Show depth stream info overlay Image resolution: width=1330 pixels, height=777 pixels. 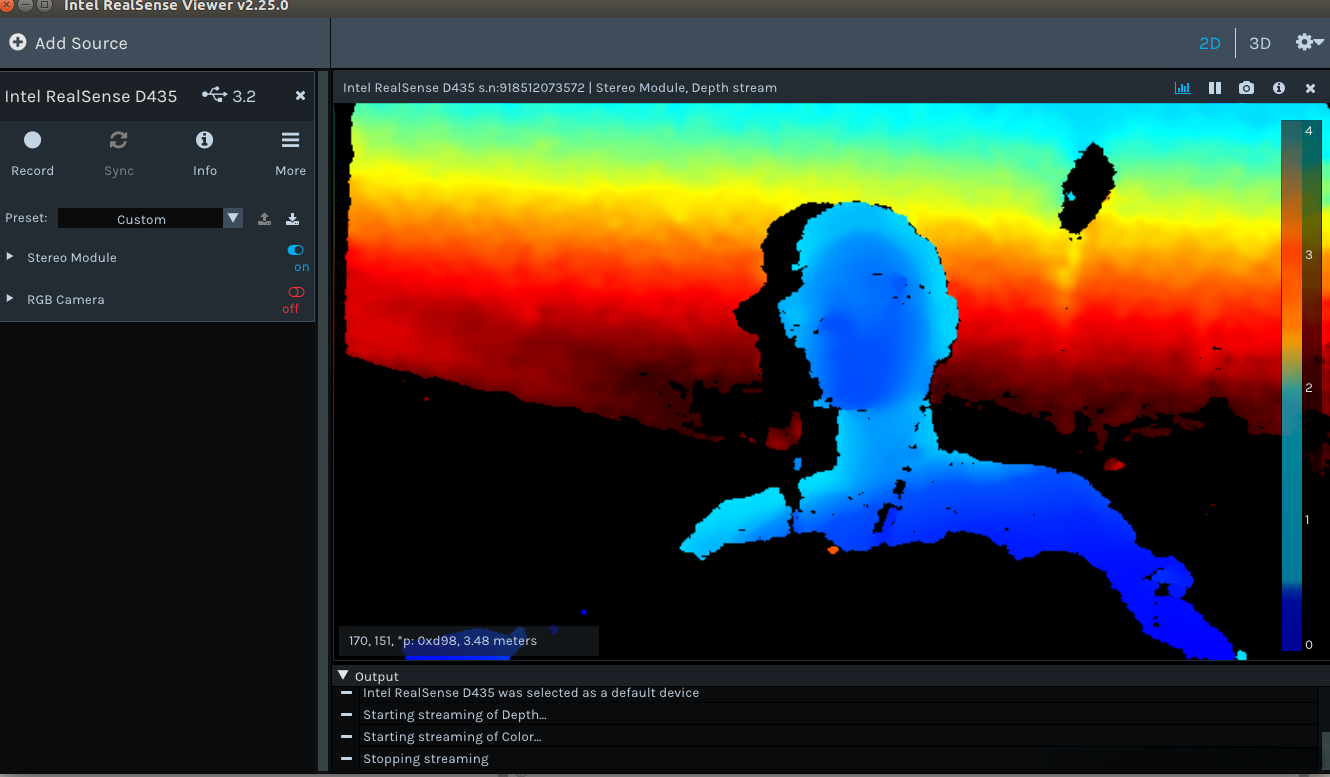point(1278,88)
